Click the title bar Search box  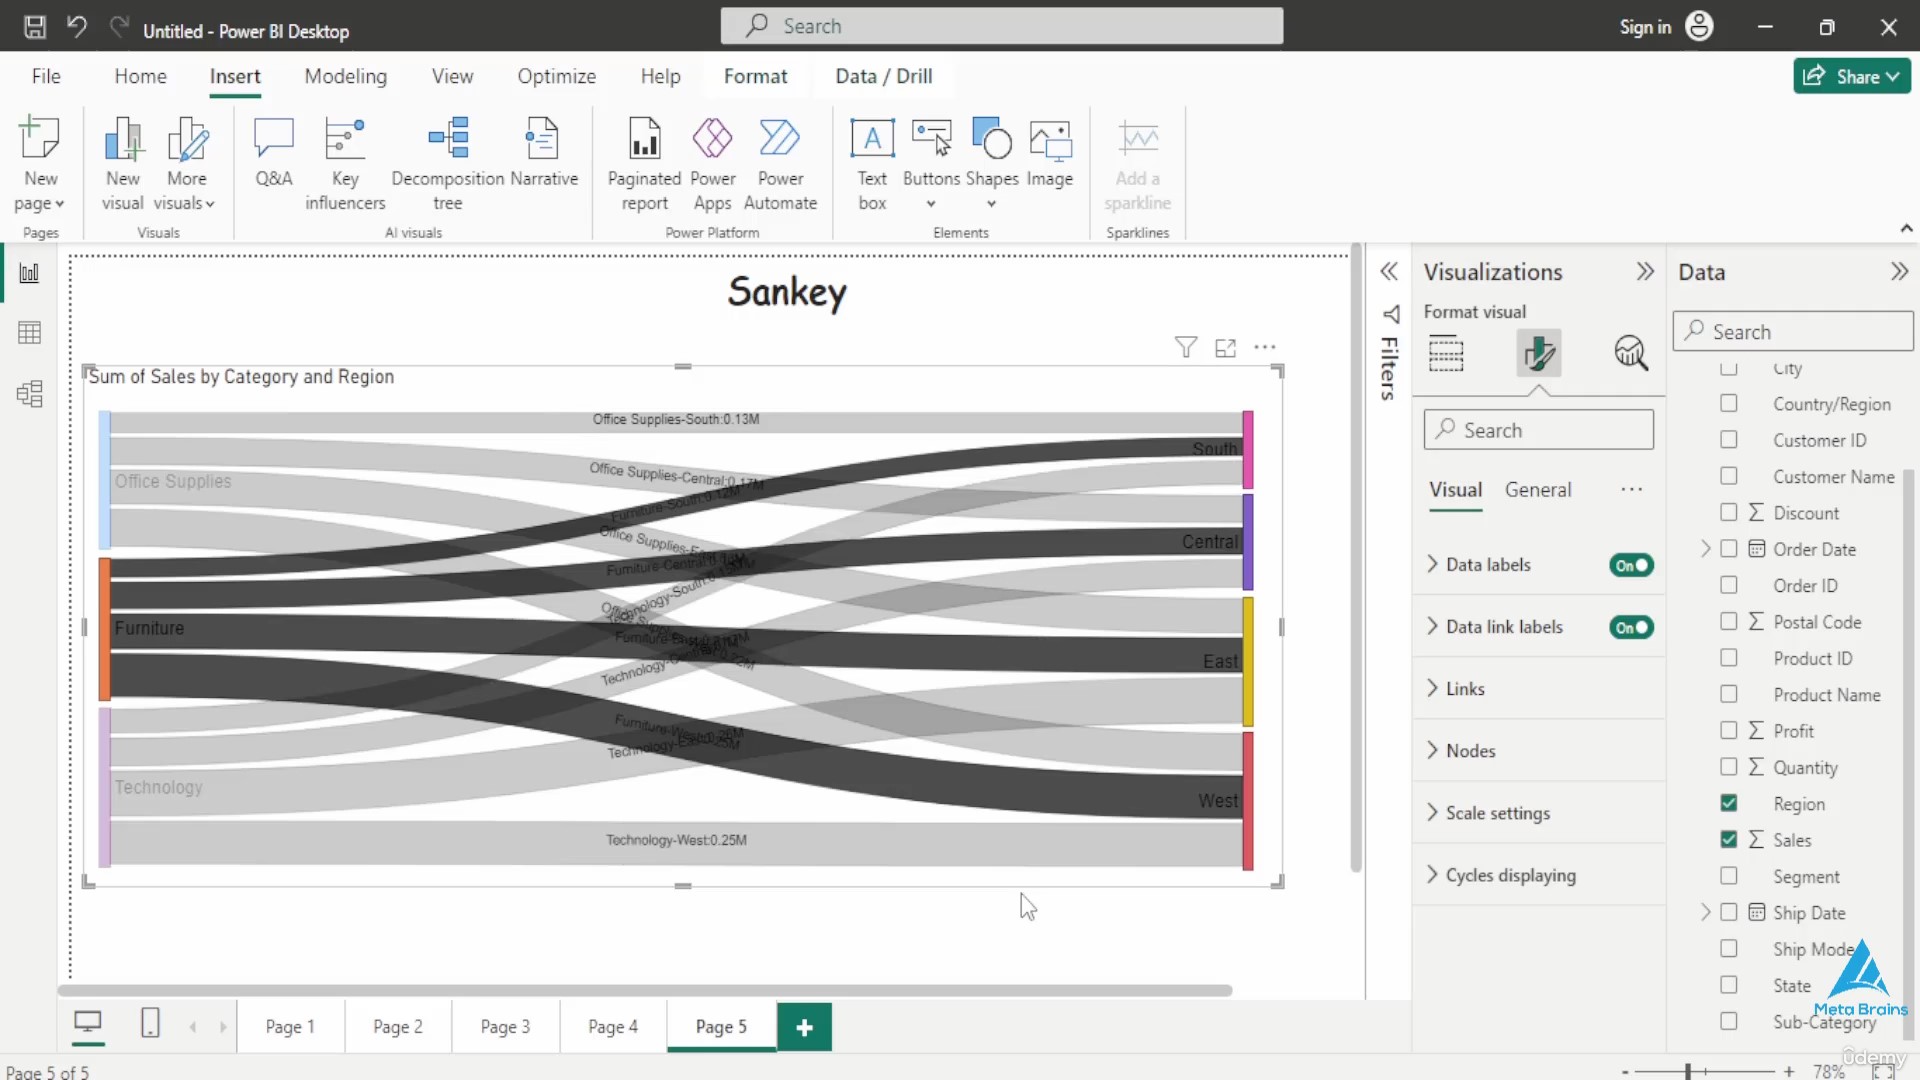[x=1001, y=26]
